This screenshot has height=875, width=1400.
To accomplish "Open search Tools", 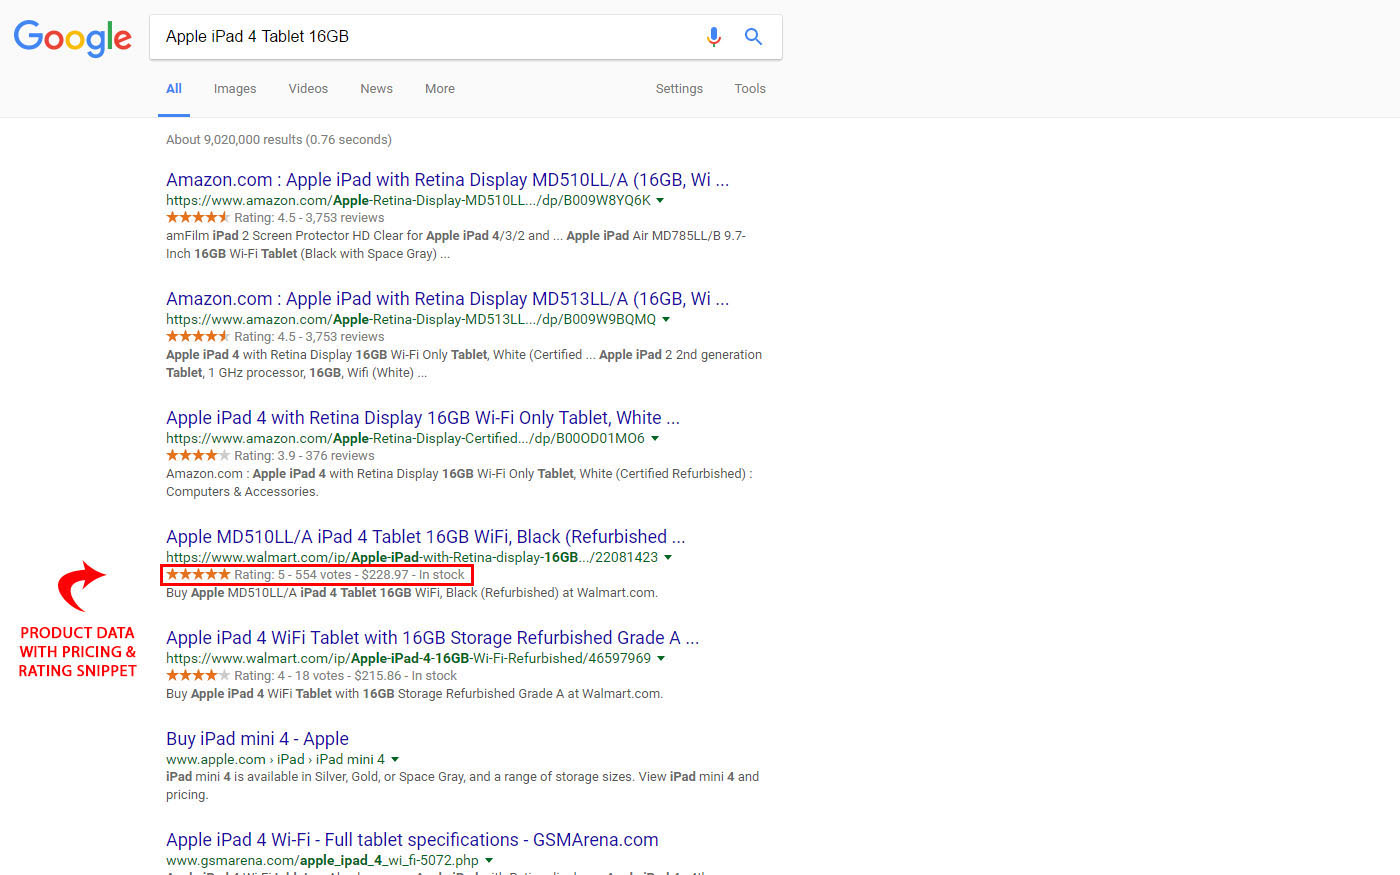I will coord(750,89).
